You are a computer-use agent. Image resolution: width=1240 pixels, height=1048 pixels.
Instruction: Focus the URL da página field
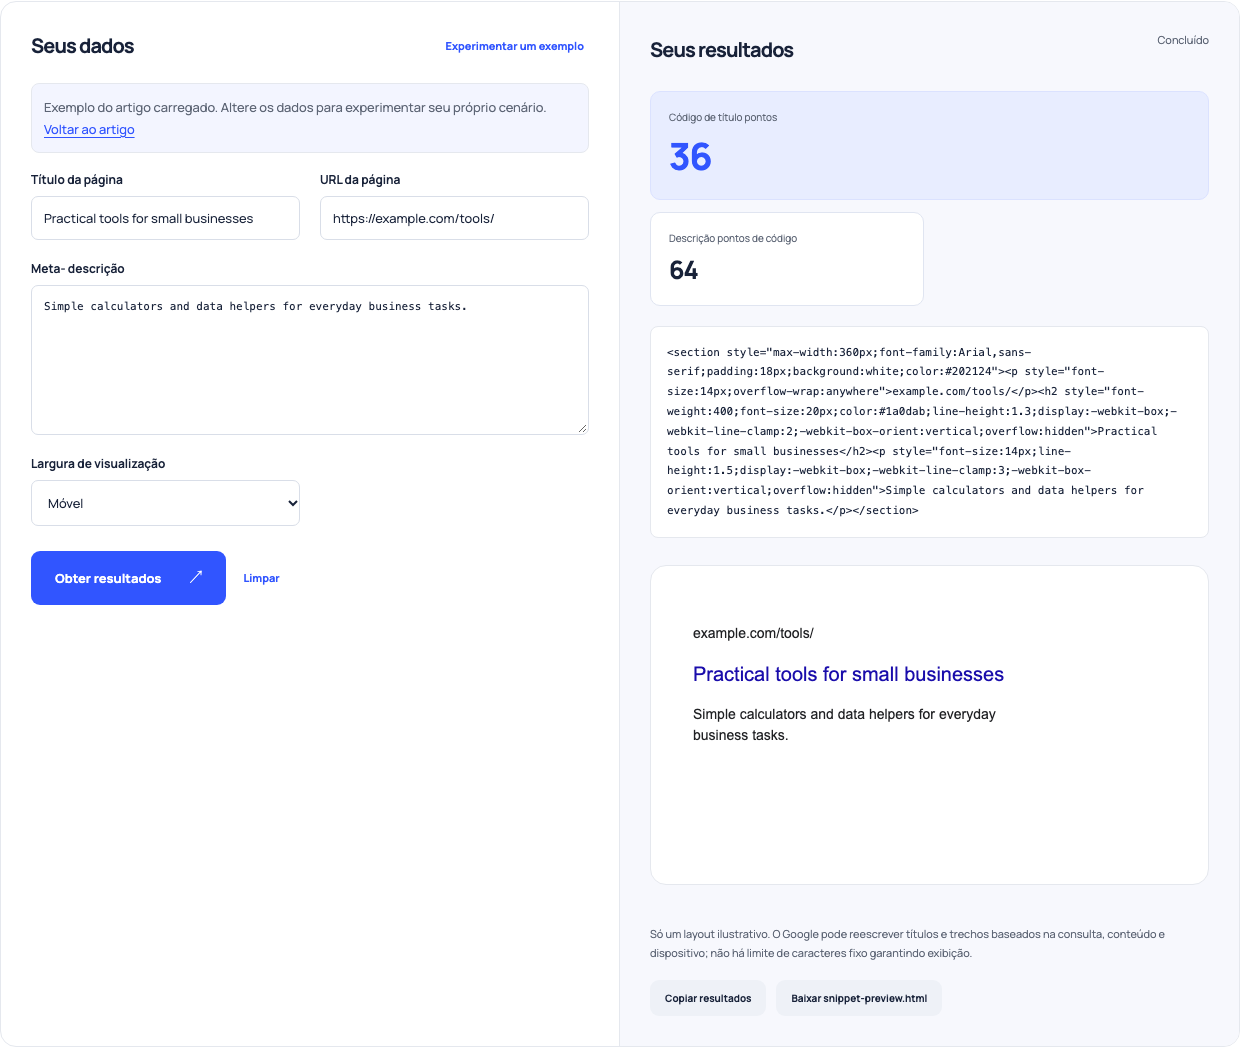click(454, 218)
